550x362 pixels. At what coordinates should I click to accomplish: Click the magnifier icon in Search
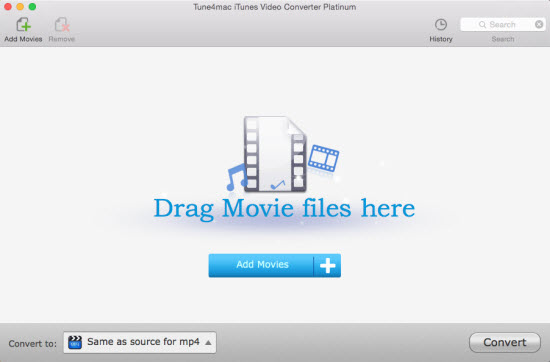[x=482, y=25]
